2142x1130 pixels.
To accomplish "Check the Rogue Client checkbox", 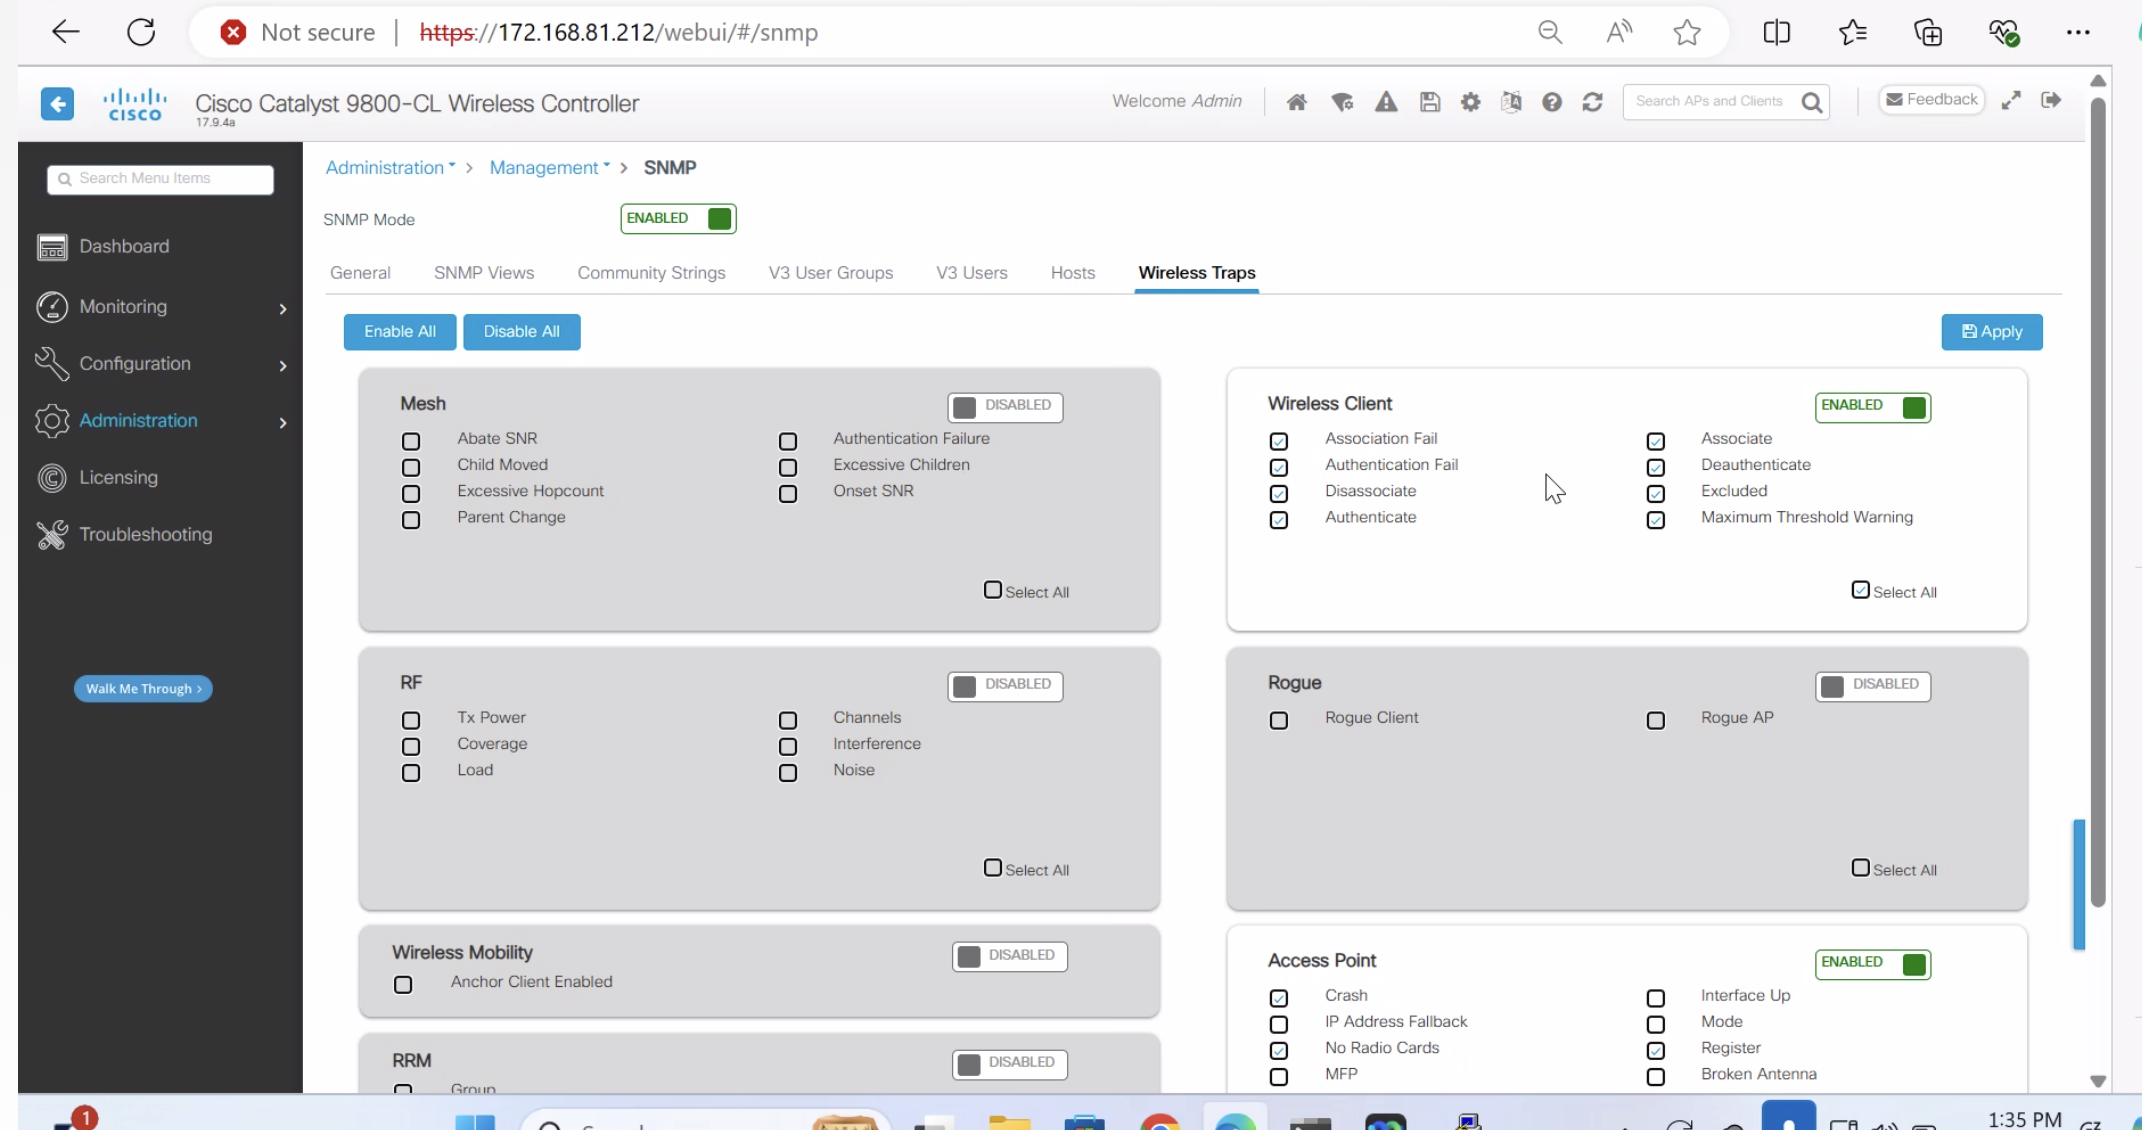I will tap(1279, 720).
